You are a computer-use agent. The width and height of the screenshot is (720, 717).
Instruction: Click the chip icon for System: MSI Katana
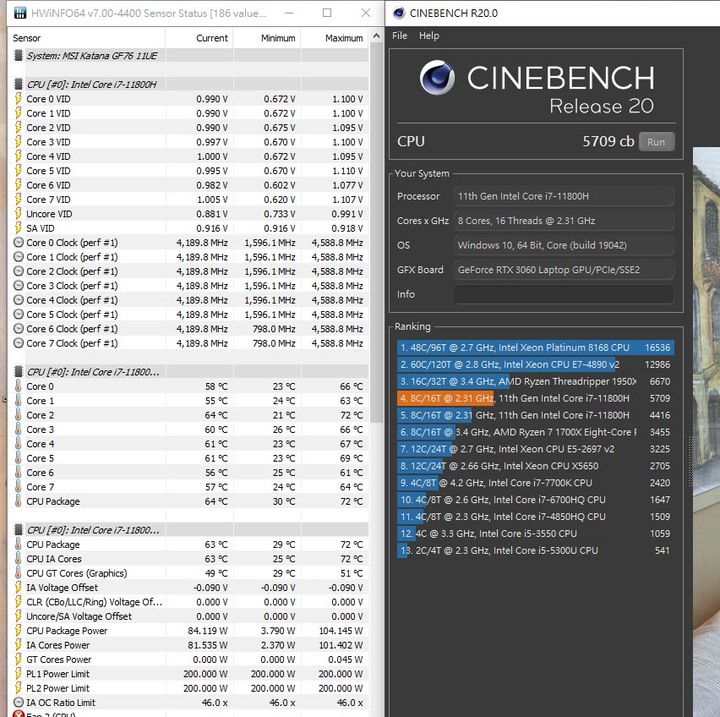click(x=17, y=56)
